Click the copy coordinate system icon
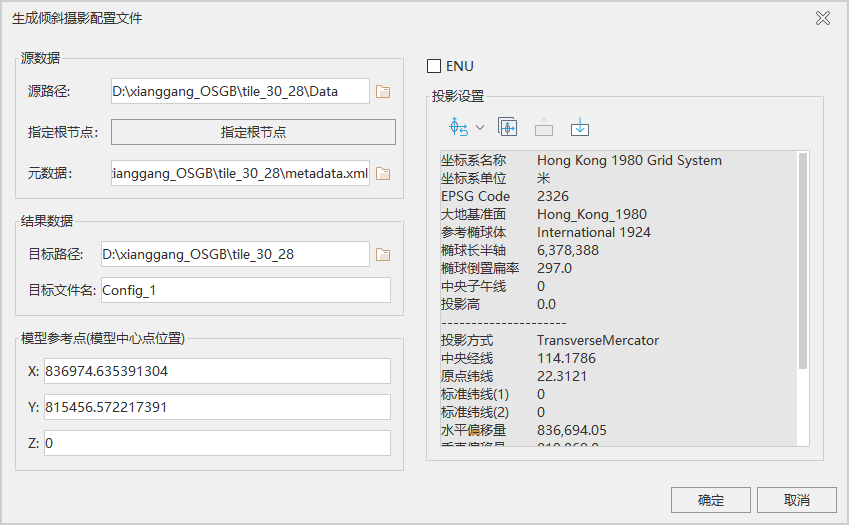The width and height of the screenshot is (849, 525). 507,127
